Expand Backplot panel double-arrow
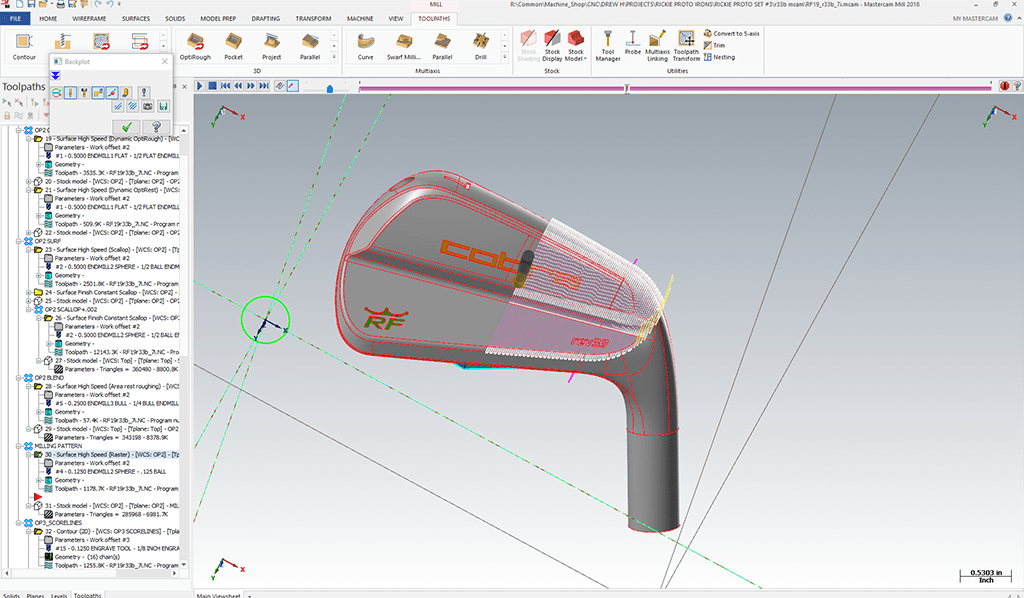Image resolution: width=1024 pixels, height=598 pixels. tap(56, 76)
